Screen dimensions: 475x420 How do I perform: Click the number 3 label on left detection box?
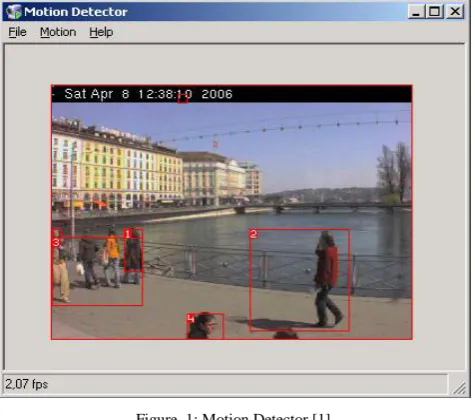(56, 243)
